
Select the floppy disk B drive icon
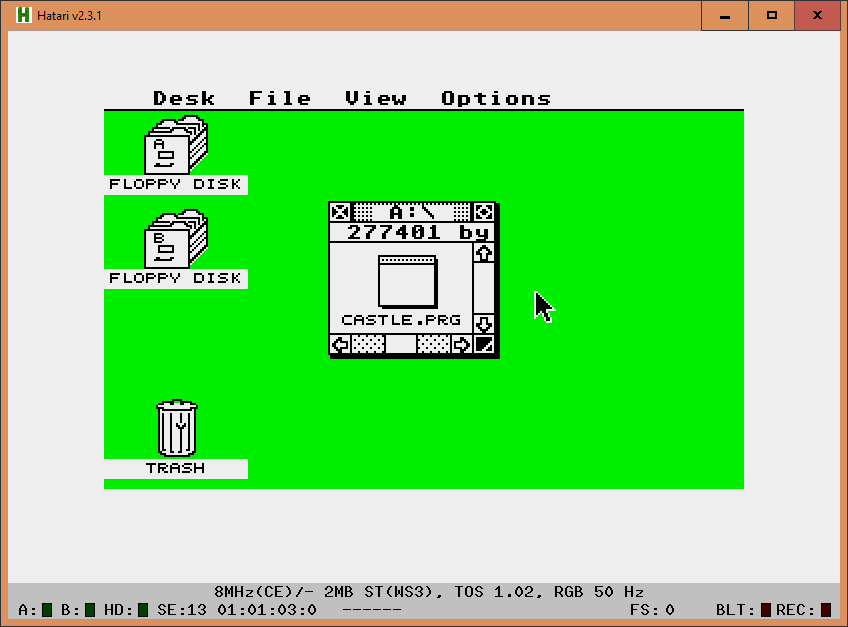pos(176,239)
